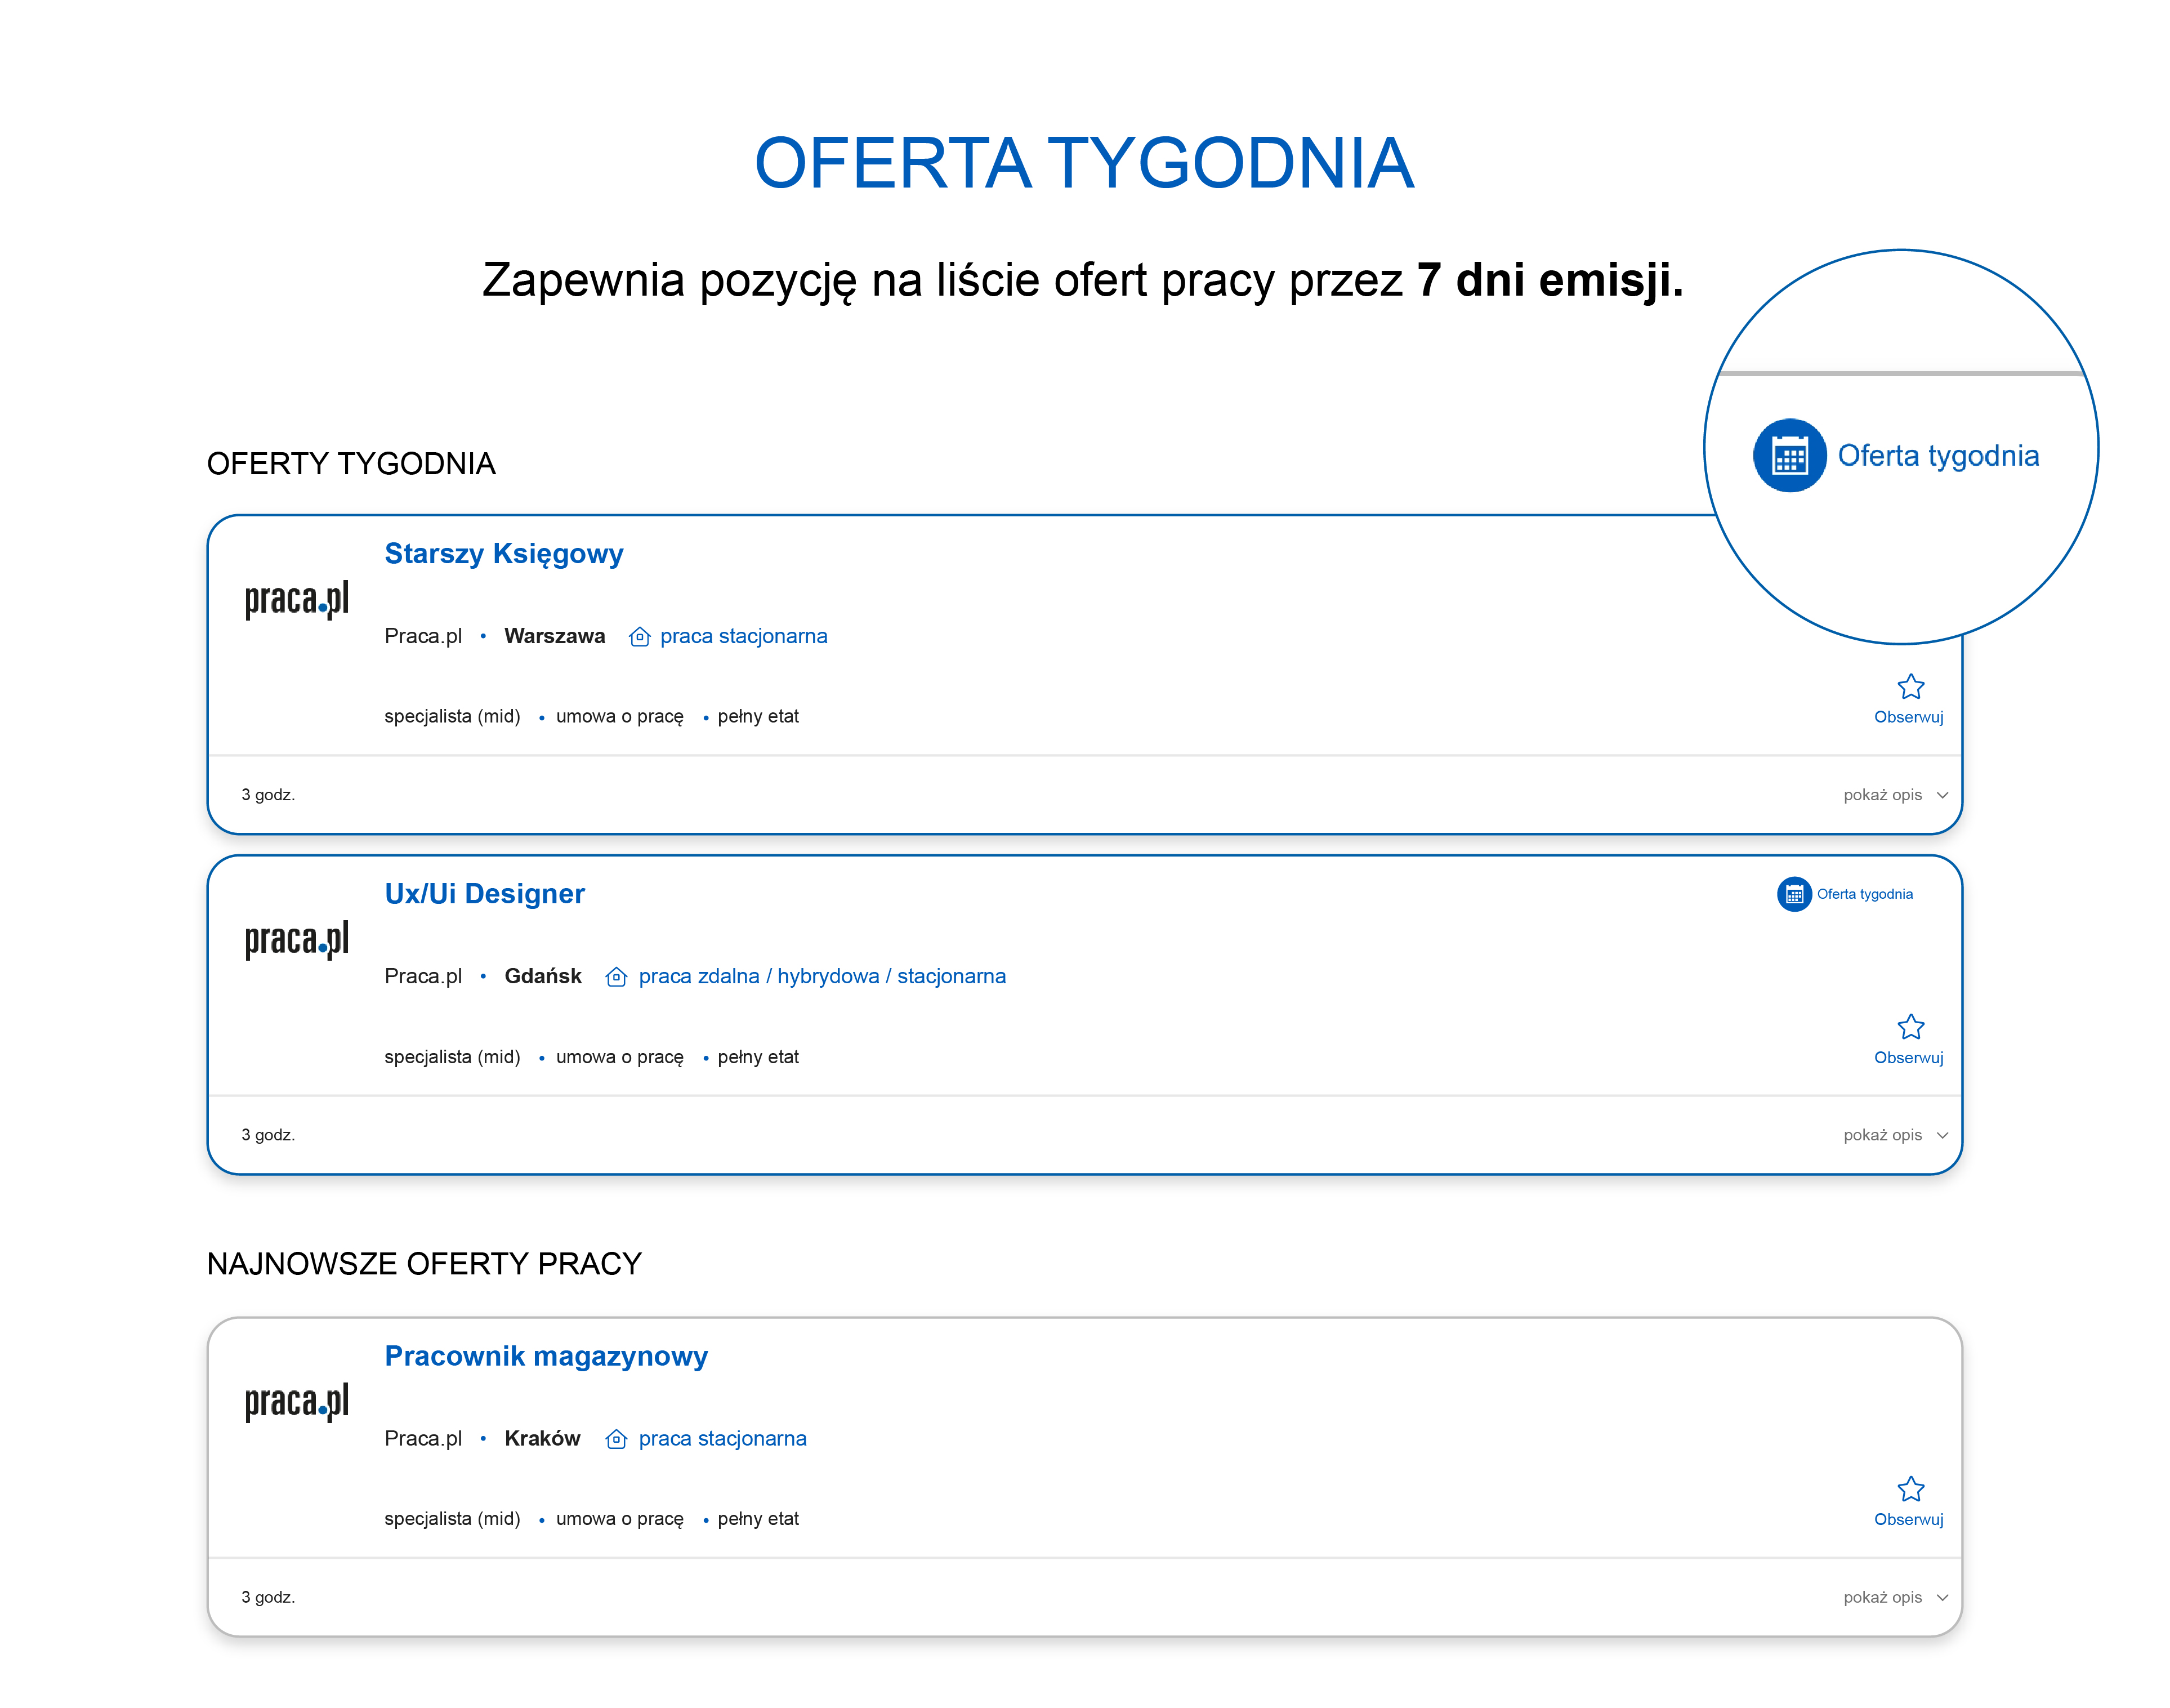Click the Oferta tygodnia label in magnified circle
2170x1708 pixels.
coord(1938,456)
